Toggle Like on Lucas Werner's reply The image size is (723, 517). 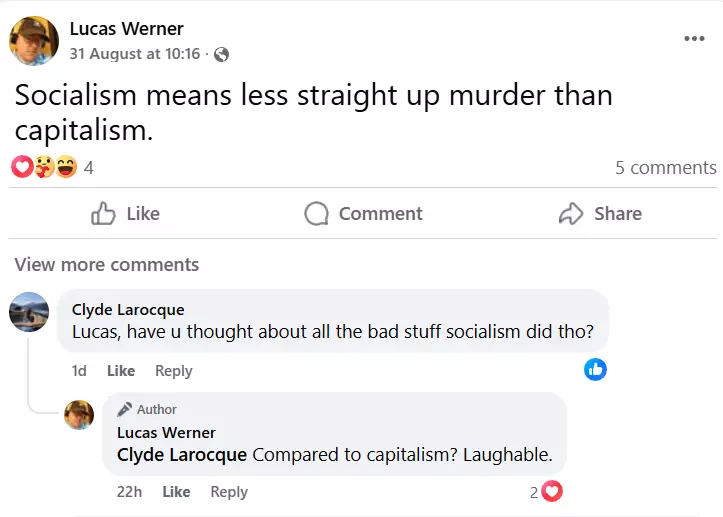[x=176, y=492]
